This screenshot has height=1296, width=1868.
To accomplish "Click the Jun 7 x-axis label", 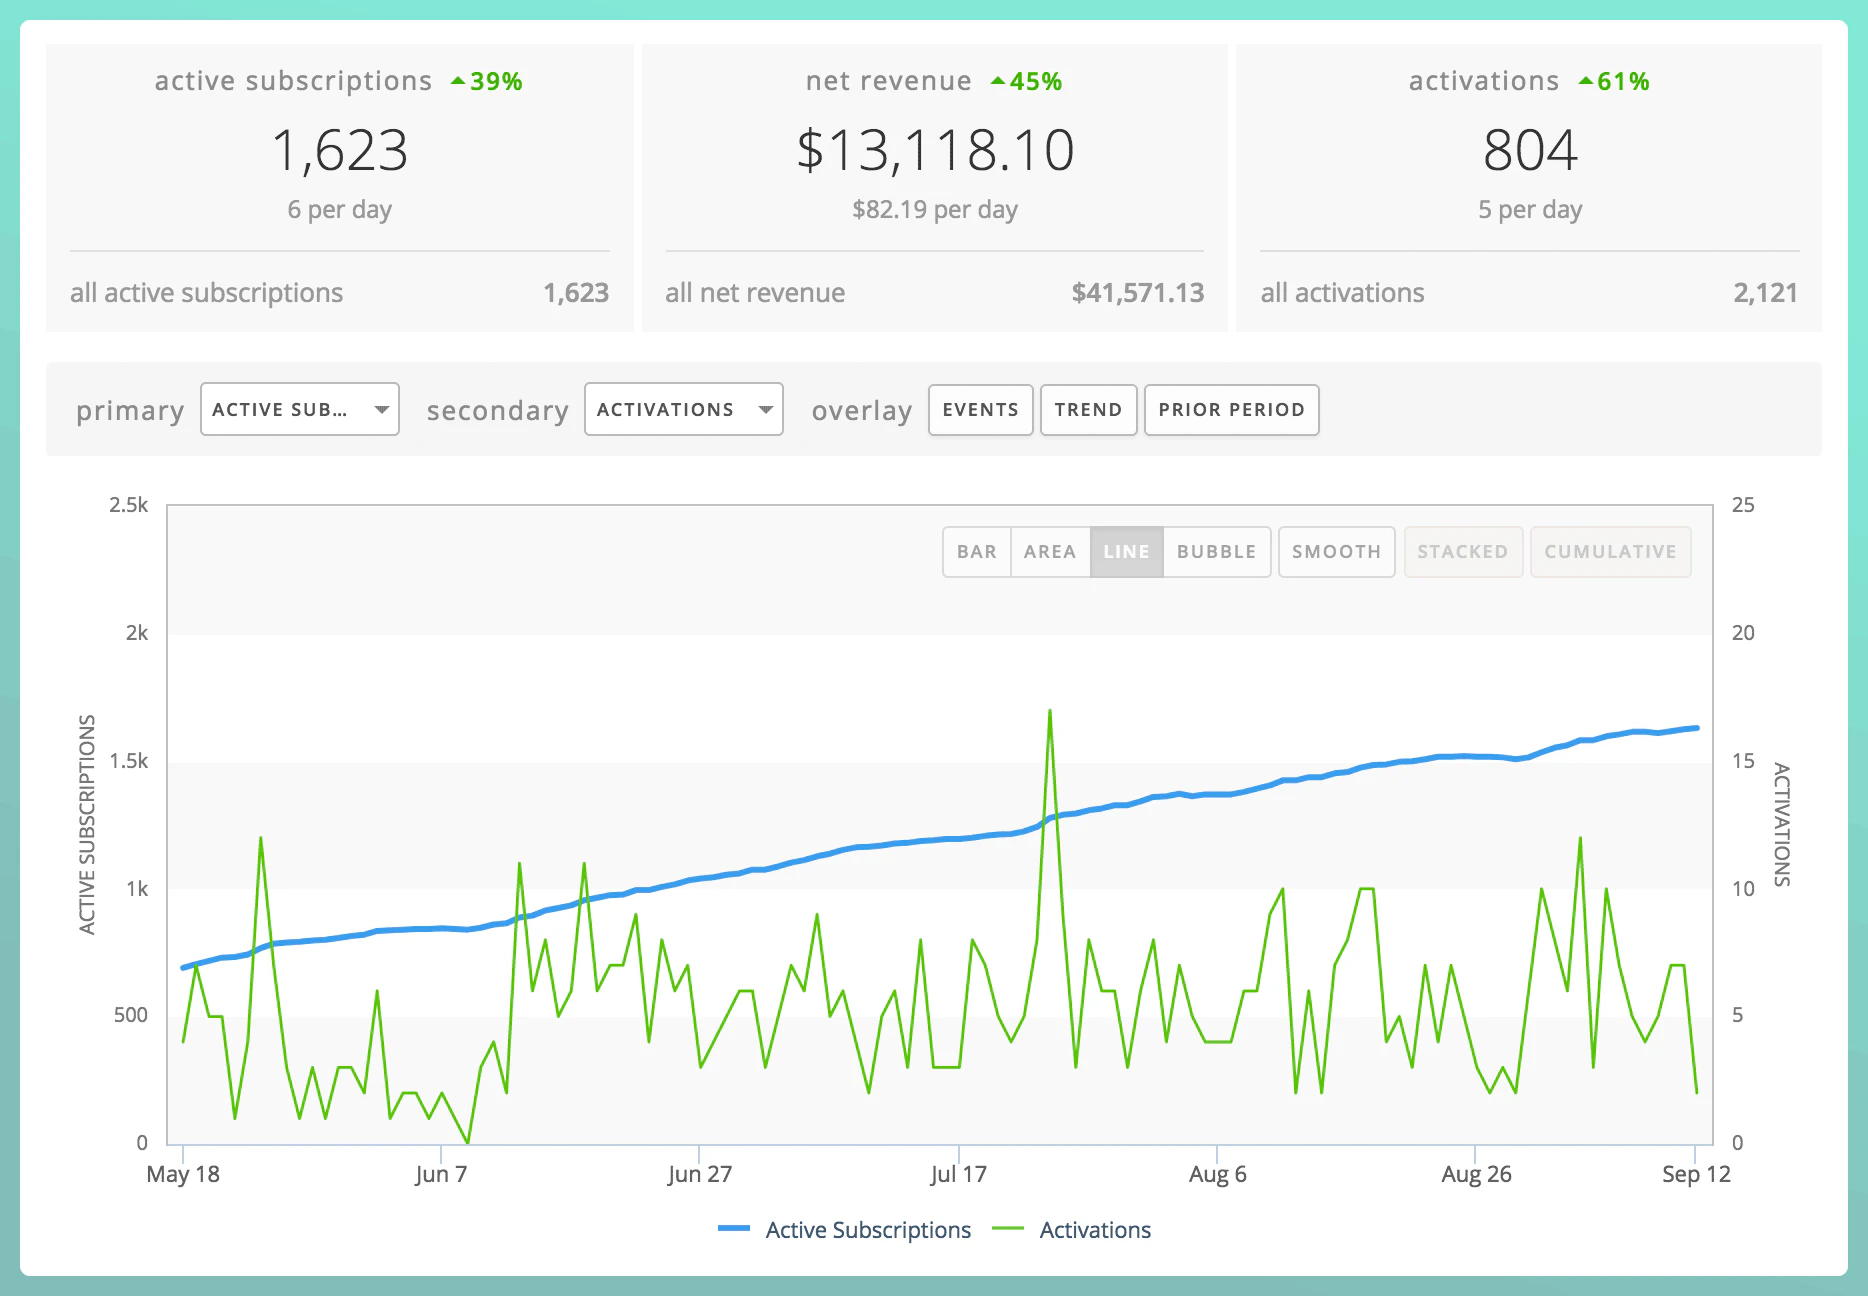I will [441, 1174].
